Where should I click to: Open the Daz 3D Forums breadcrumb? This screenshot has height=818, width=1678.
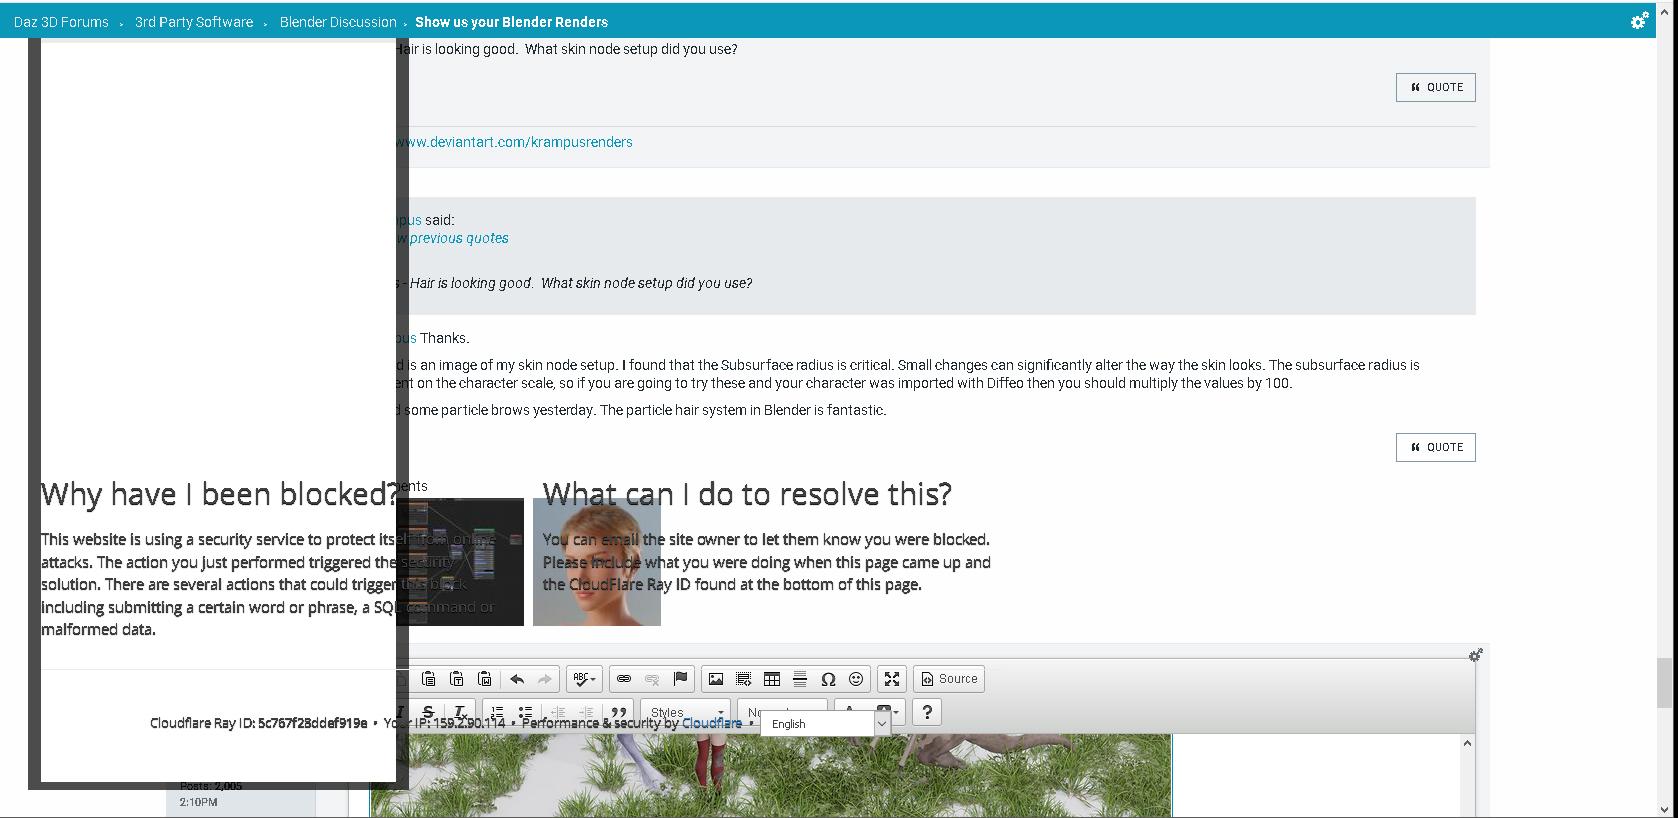click(61, 22)
